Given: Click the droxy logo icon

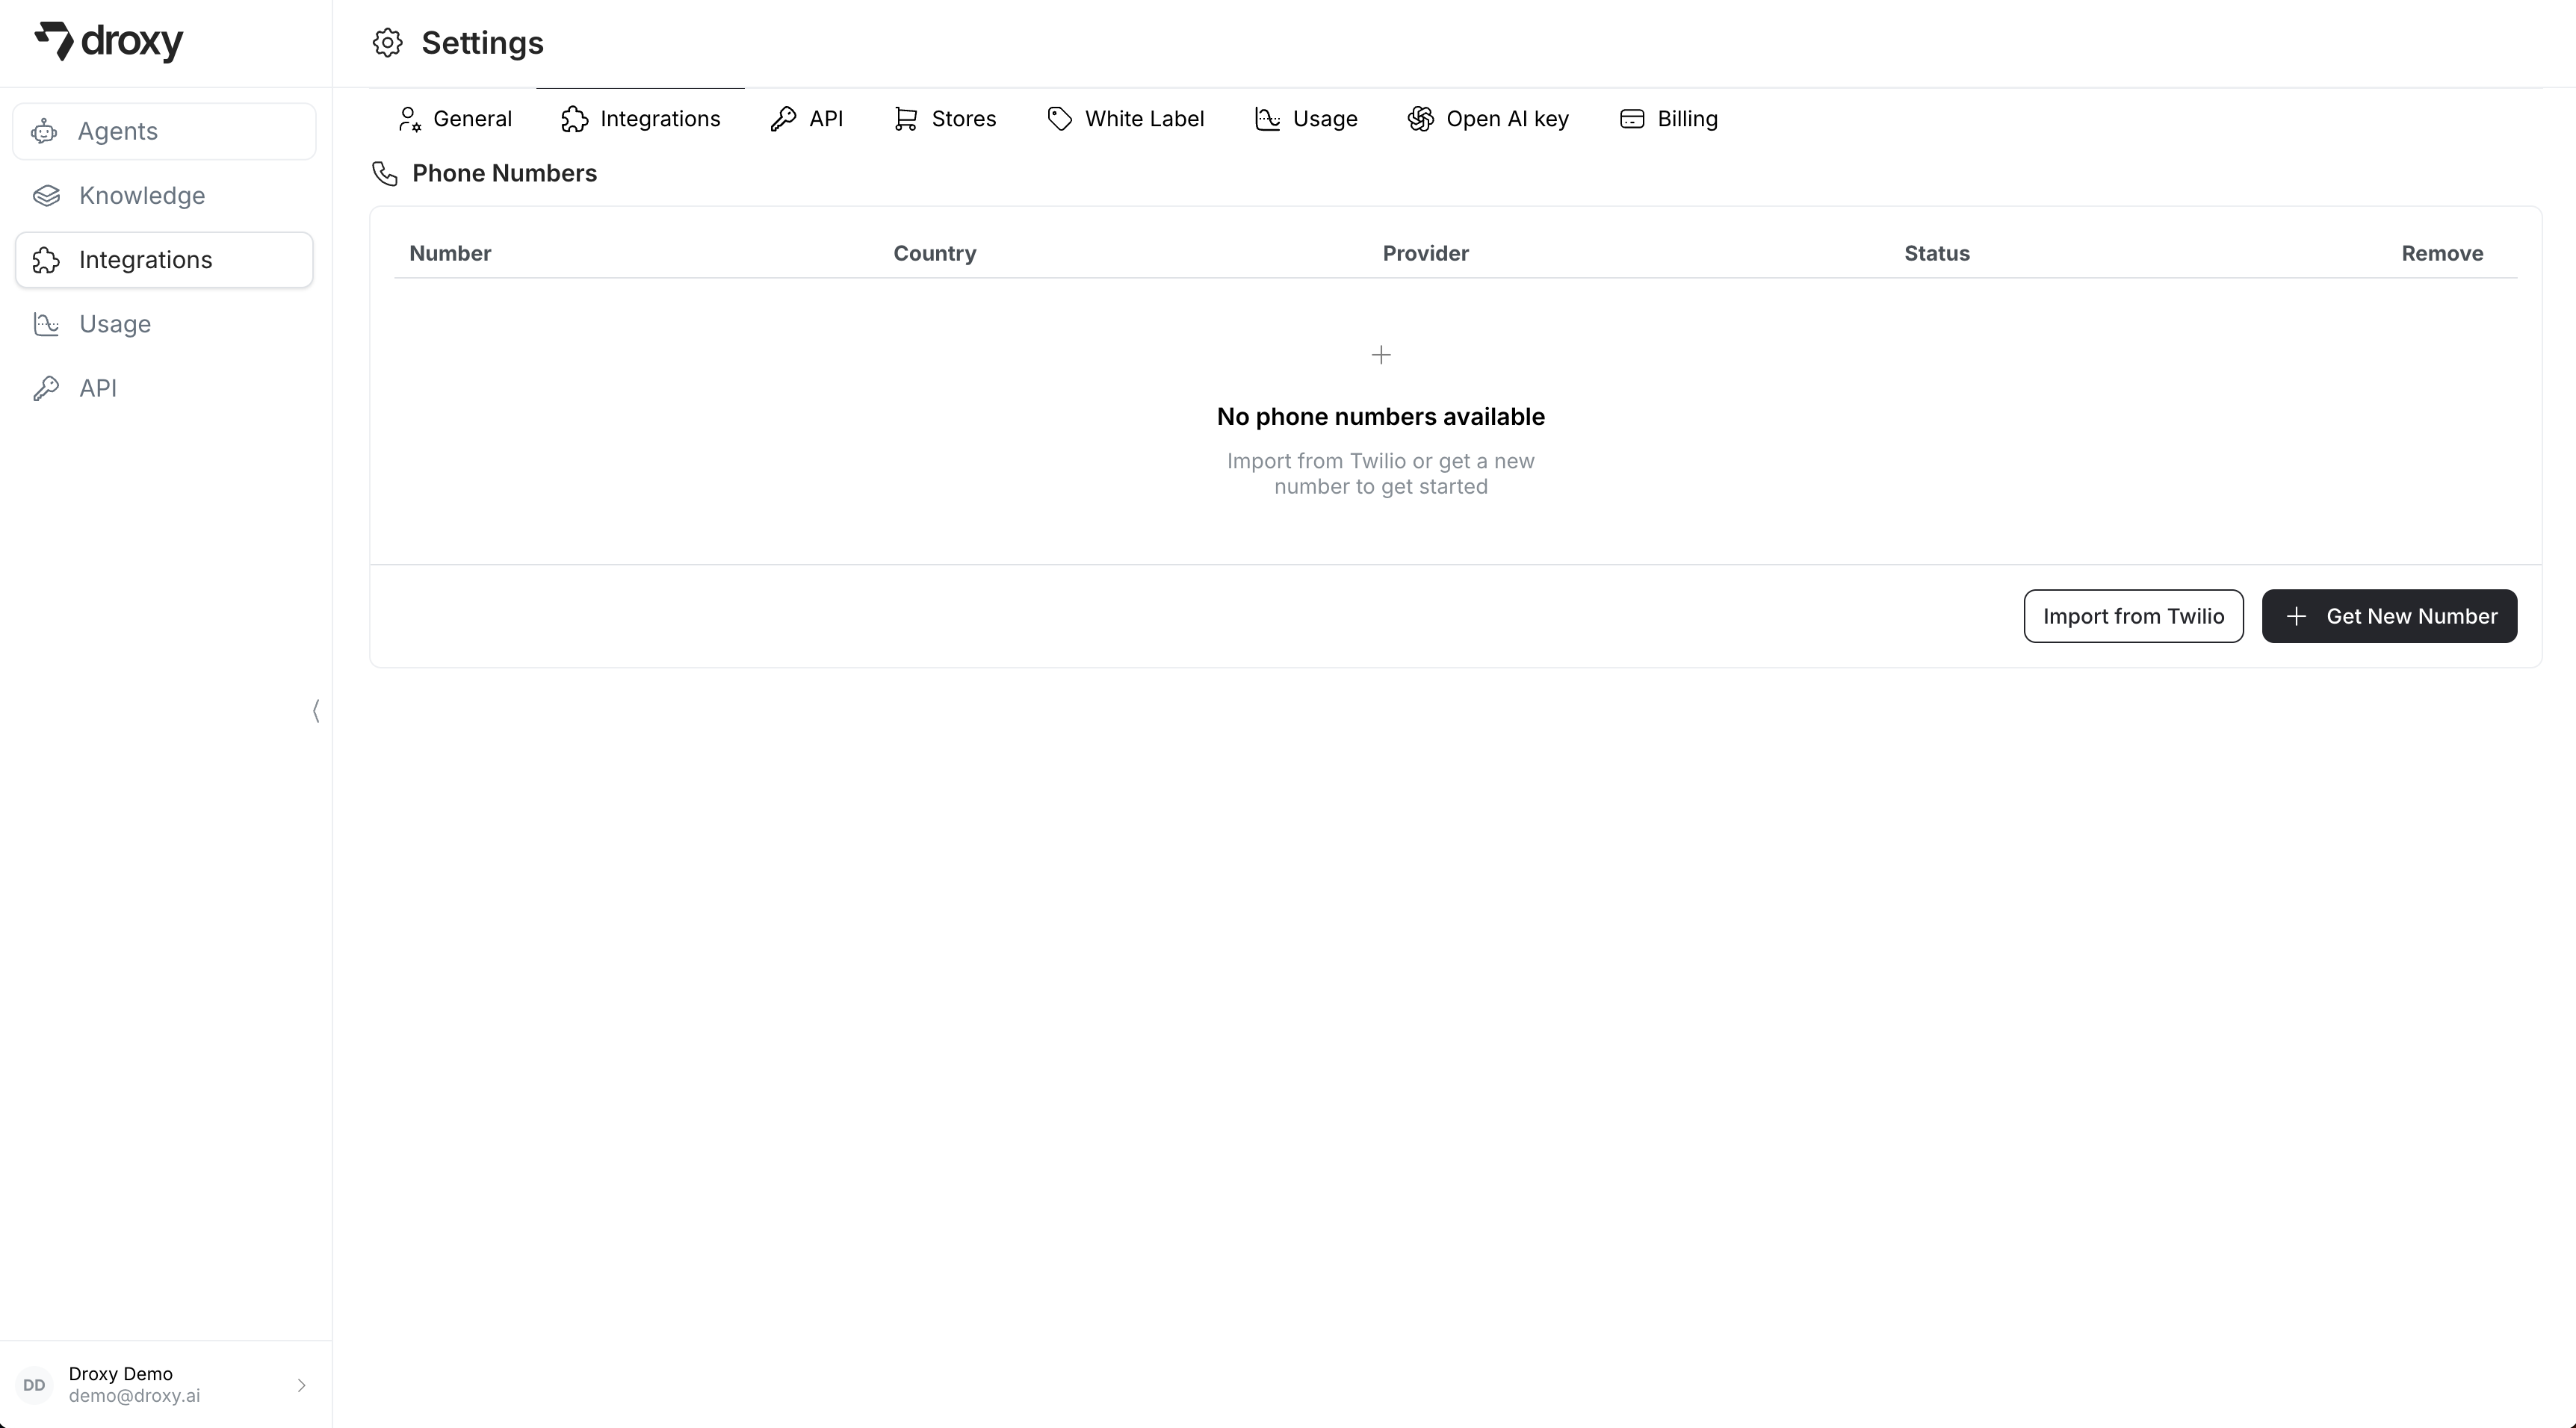Looking at the screenshot, I should 54,41.
